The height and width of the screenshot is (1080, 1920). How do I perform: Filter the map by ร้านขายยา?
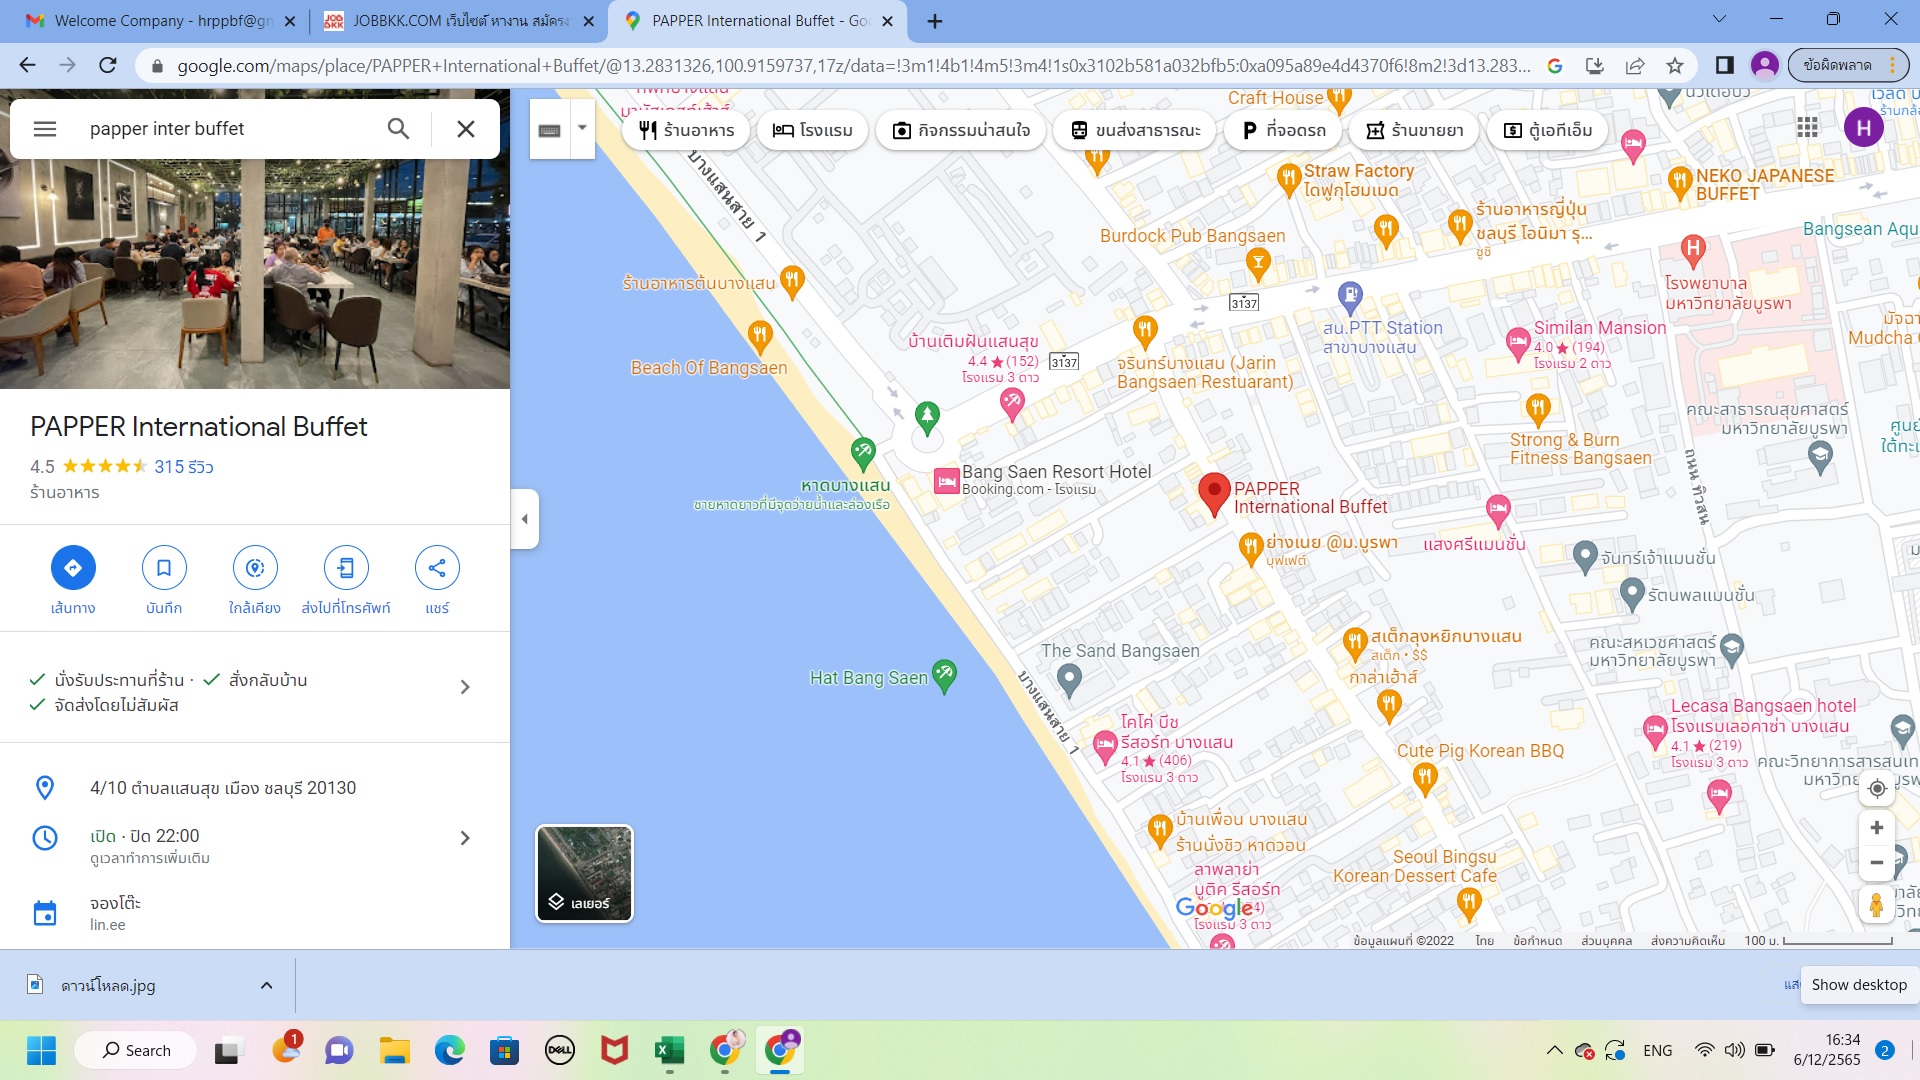(1415, 130)
